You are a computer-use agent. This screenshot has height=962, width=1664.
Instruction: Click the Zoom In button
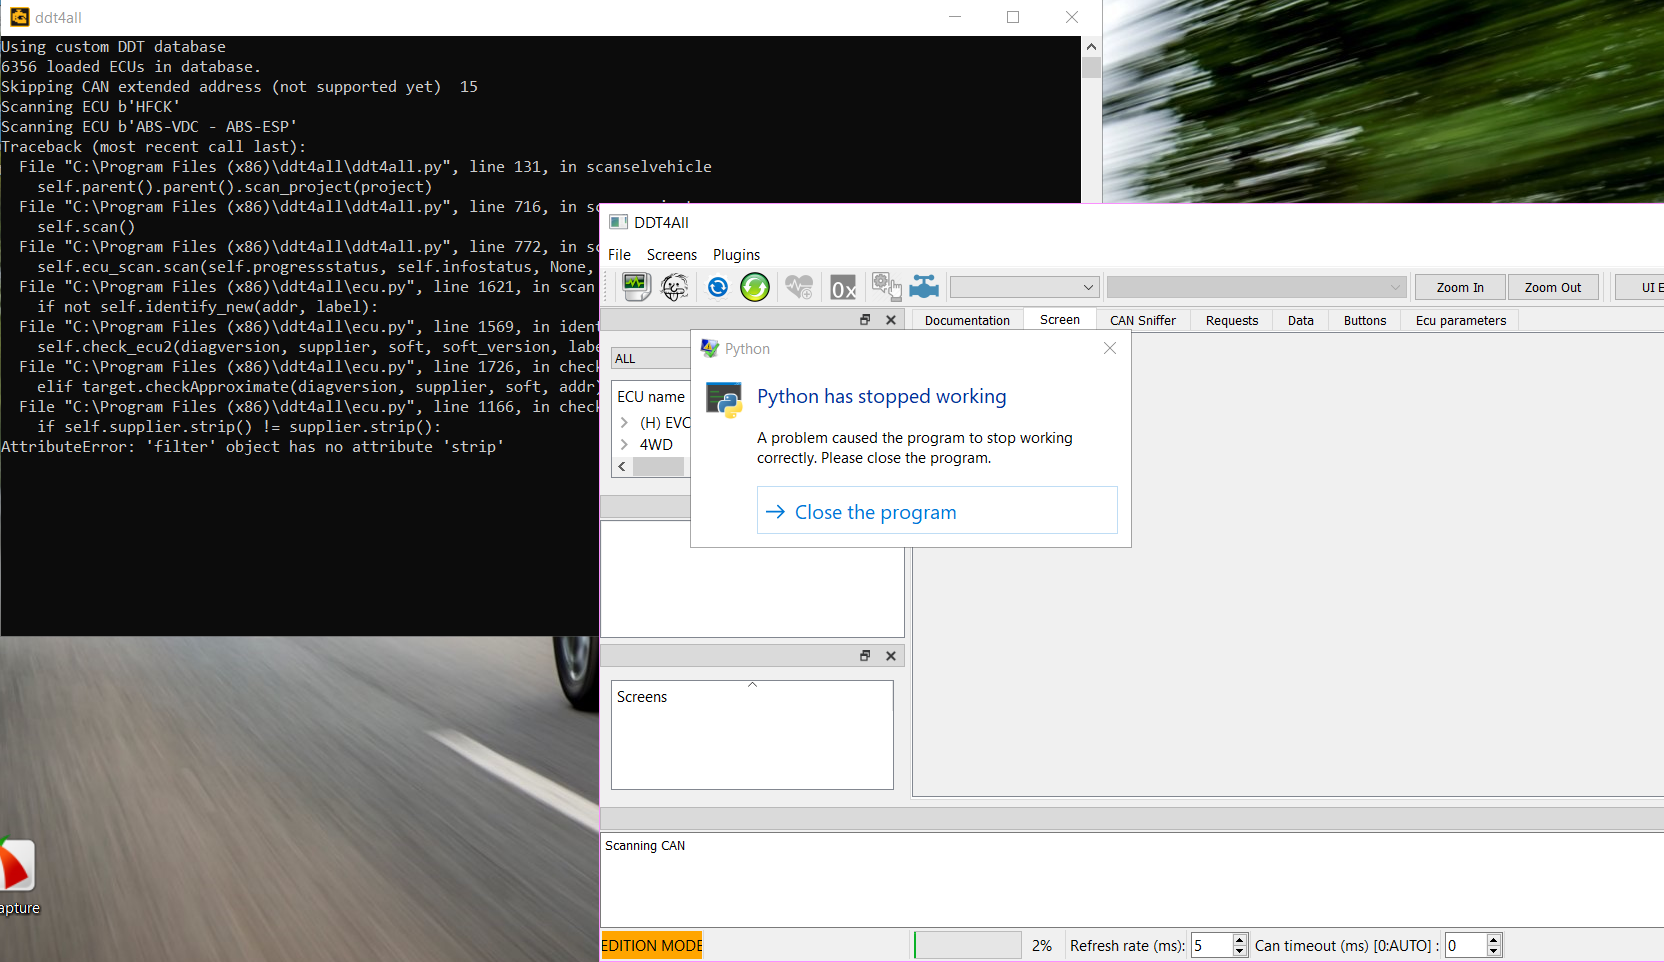click(x=1459, y=287)
